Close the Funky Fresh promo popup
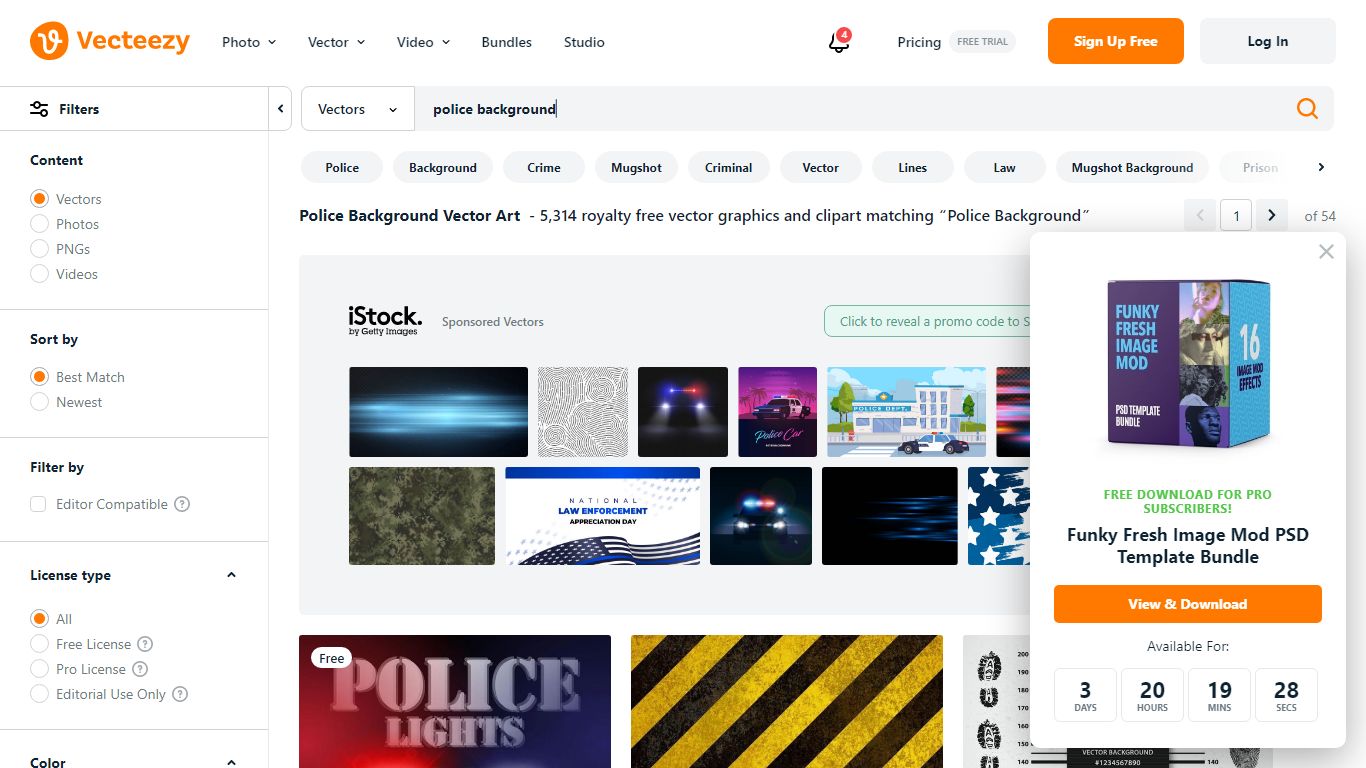The height and width of the screenshot is (768, 1366). pos(1326,252)
